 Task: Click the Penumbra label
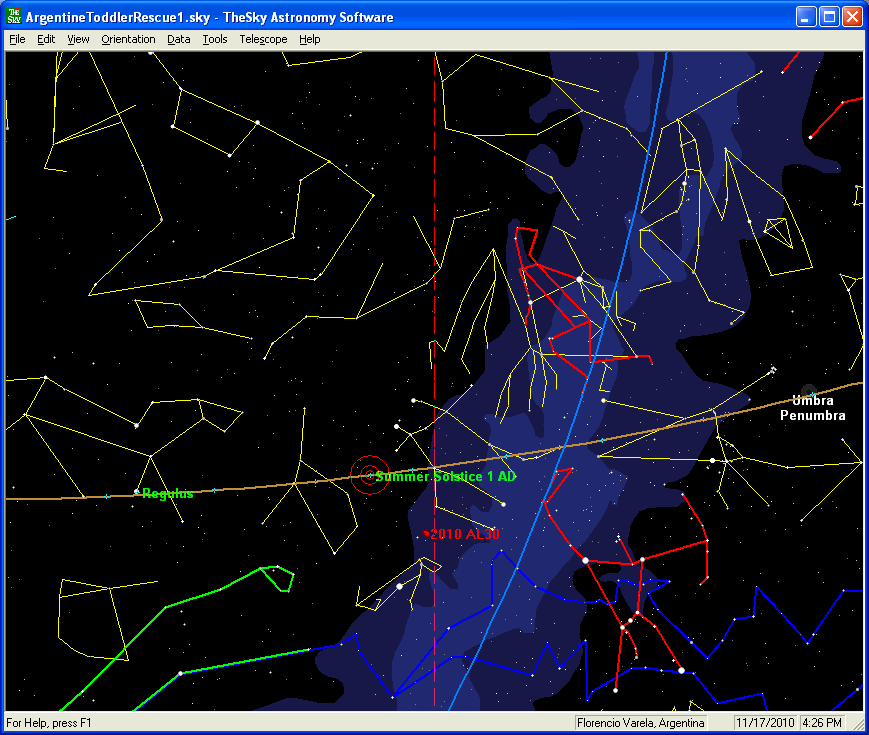pos(812,415)
